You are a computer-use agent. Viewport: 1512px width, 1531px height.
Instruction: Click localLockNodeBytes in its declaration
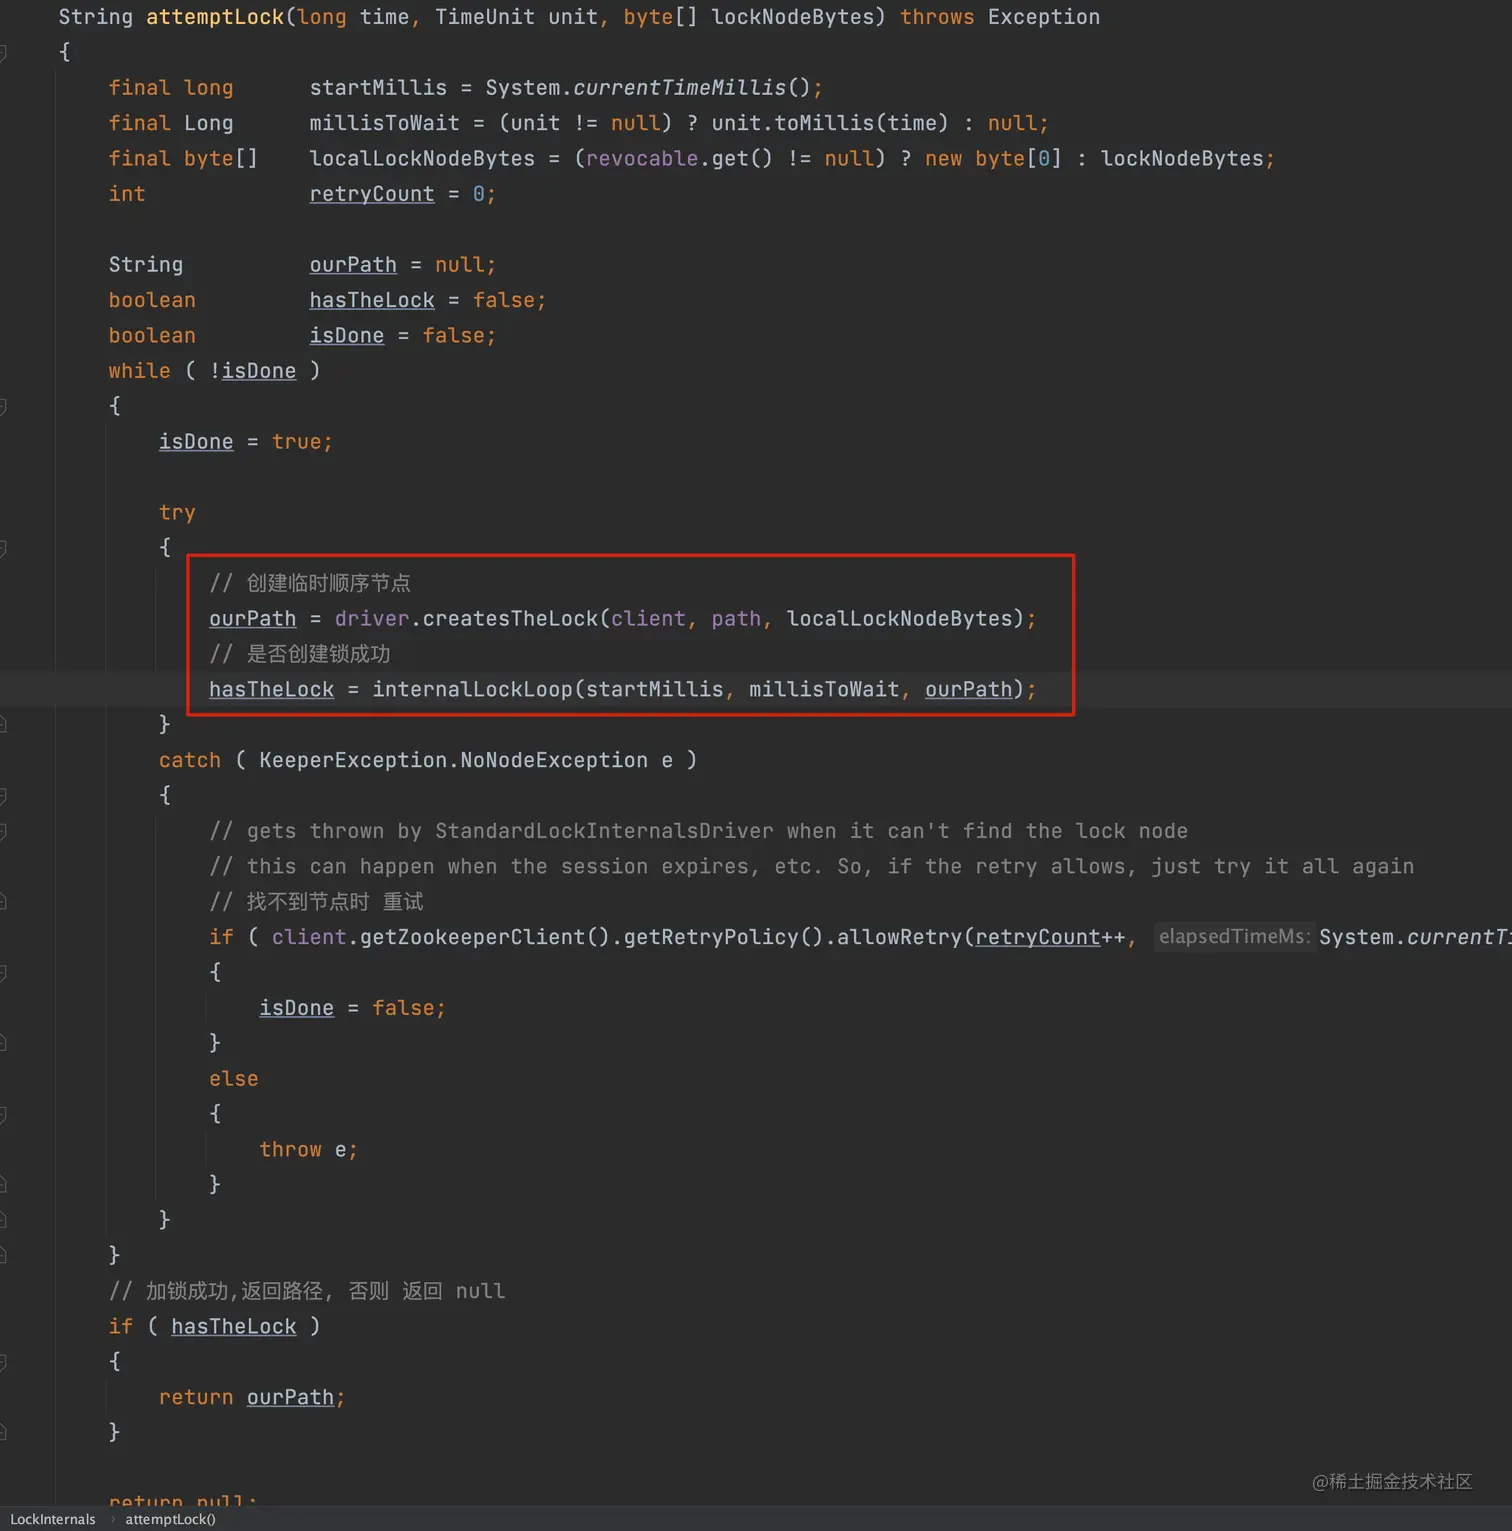point(422,159)
